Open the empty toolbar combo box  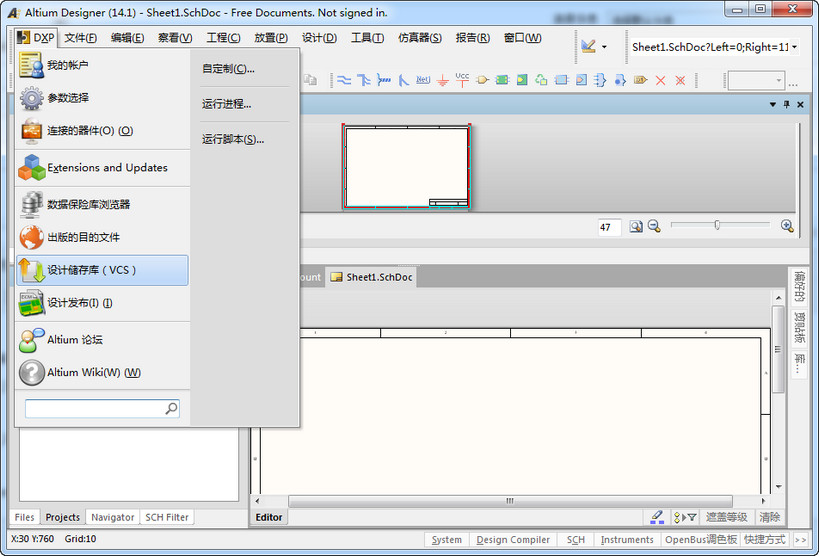click(756, 80)
